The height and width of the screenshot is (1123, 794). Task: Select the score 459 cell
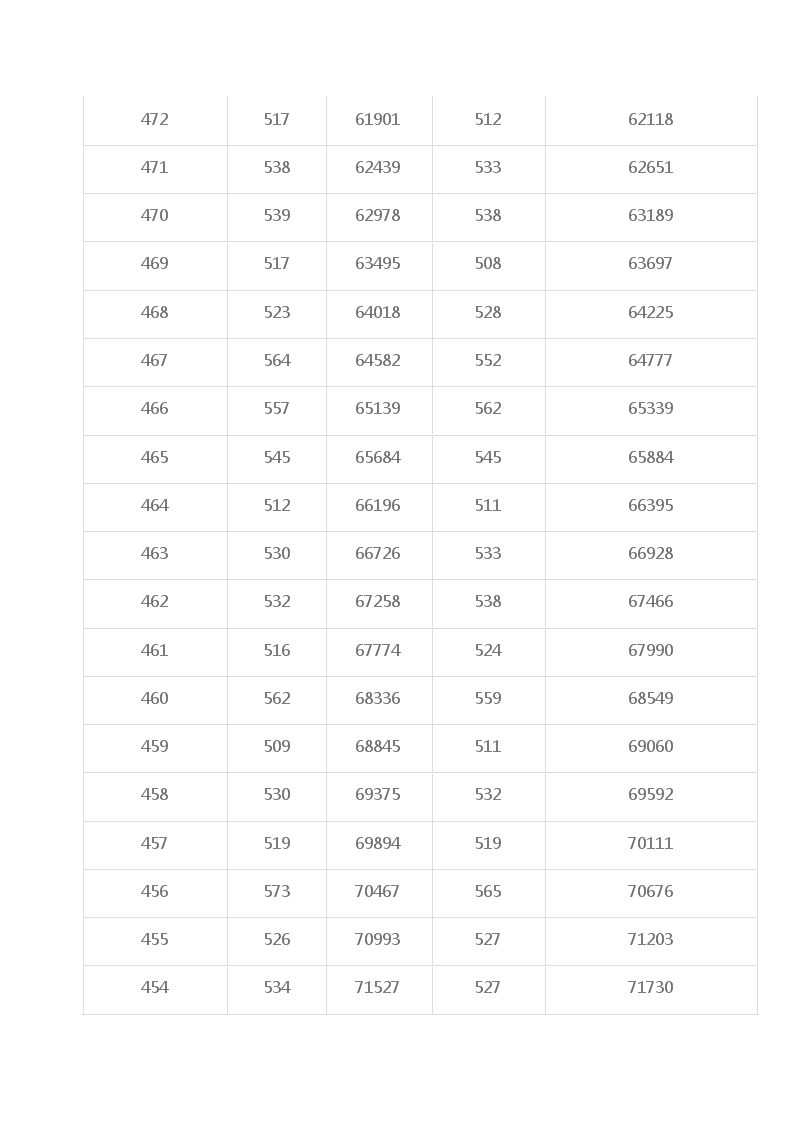click(155, 747)
